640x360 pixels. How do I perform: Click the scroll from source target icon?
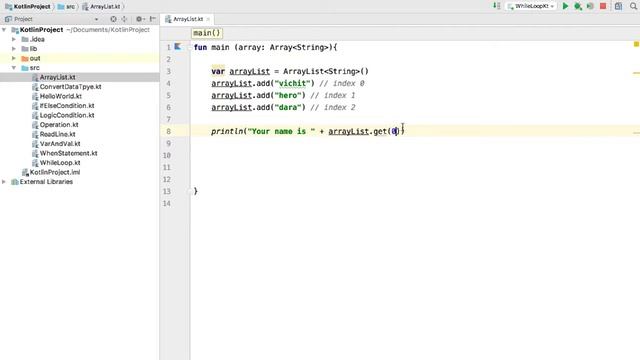pos(113,19)
